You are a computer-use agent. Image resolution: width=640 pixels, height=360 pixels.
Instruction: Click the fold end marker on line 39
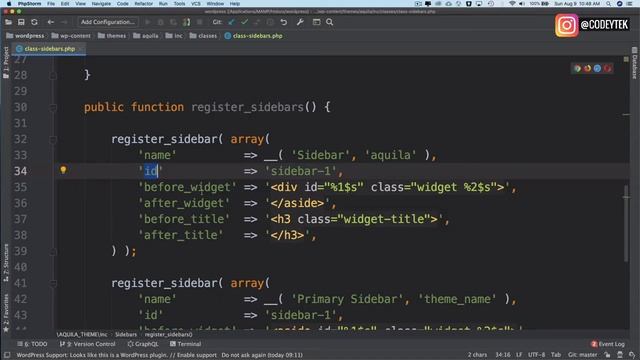pos(53,251)
